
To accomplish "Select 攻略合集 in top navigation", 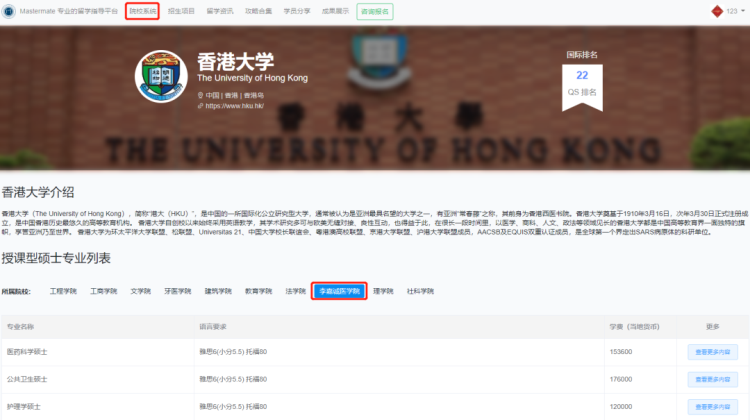I will pos(258,11).
